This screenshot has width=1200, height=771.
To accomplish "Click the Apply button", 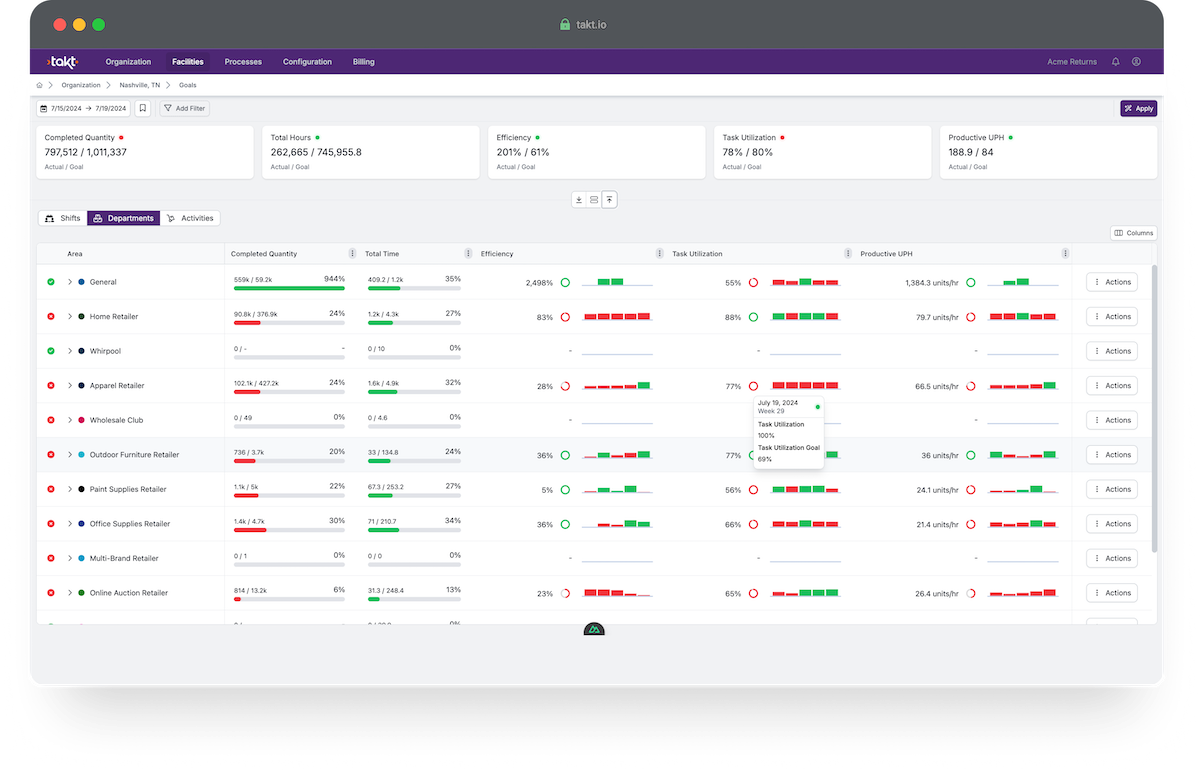I will coord(1138,108).
